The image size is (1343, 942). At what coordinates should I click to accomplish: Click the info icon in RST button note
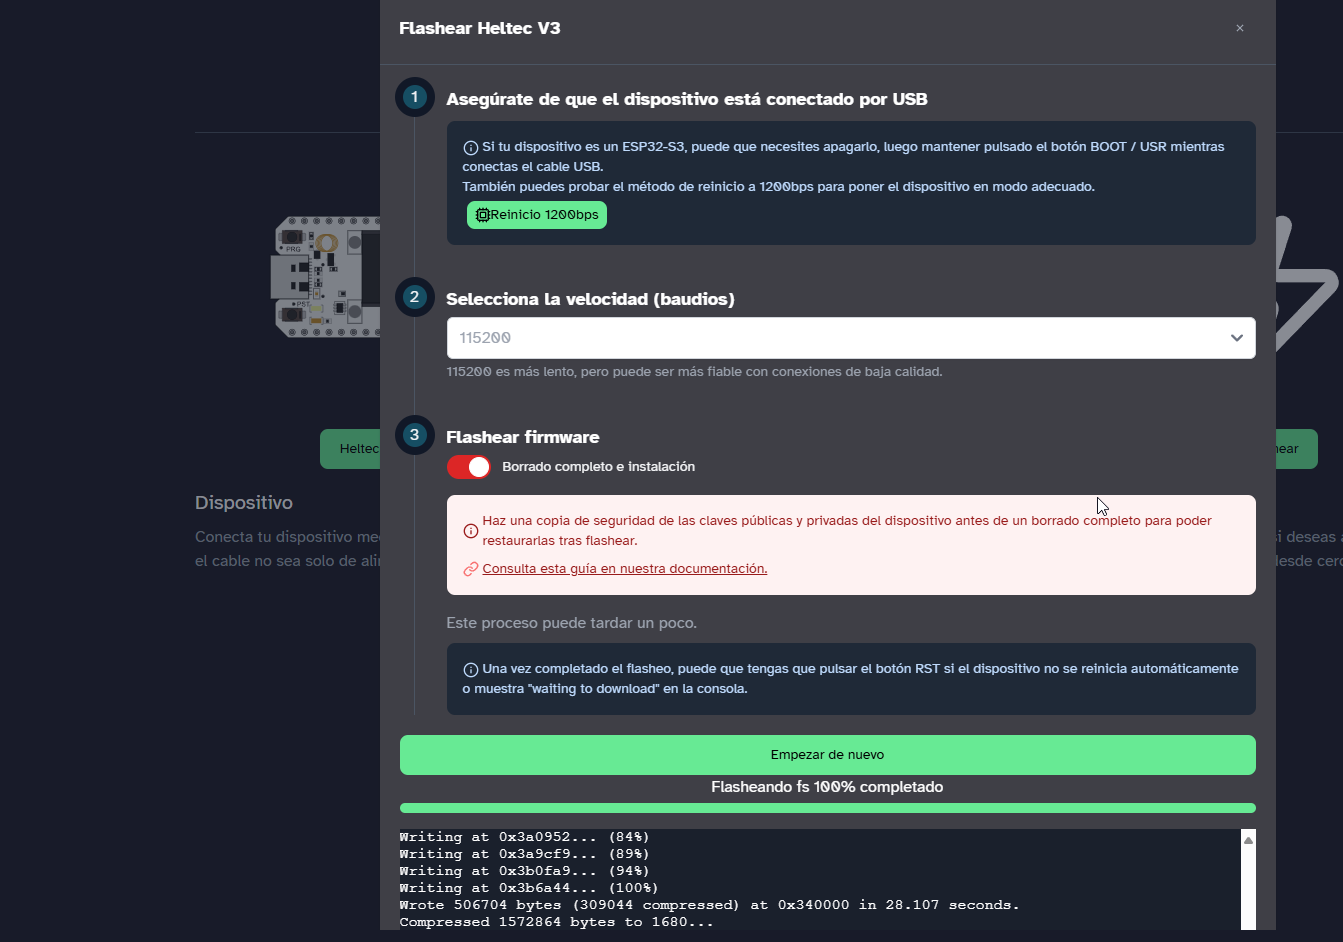coord(470,670)
